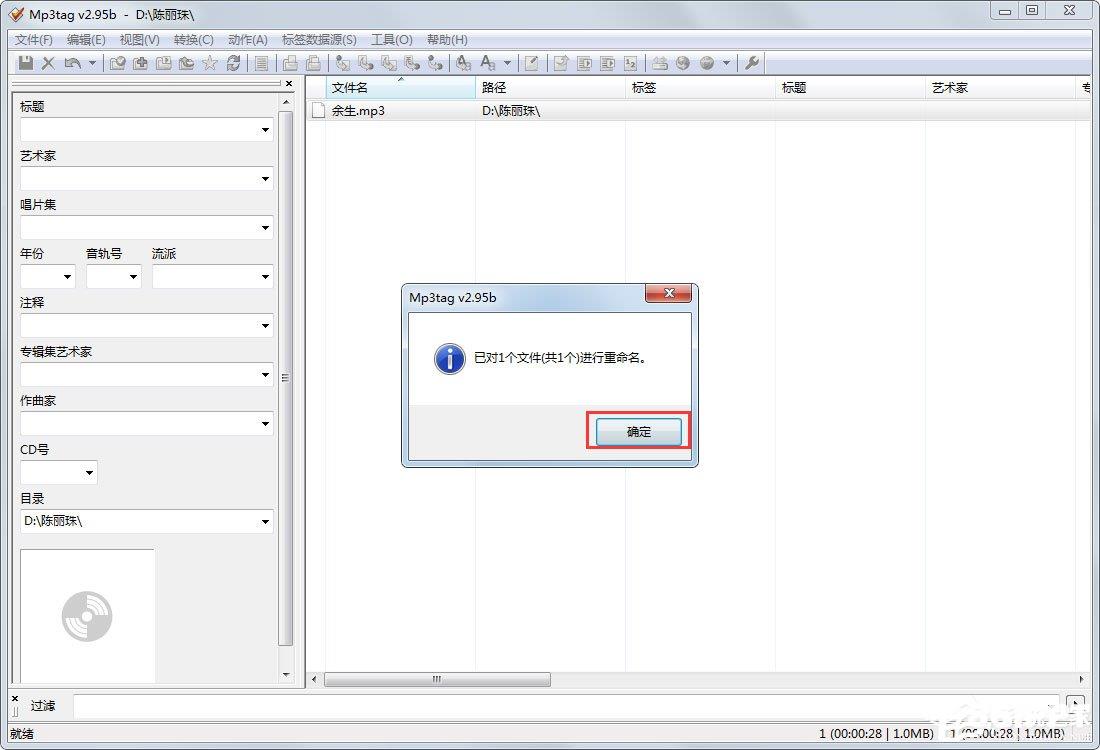Sort by the 文件名 column header
This screenshot has height=750, width=1100.
coord(400,88)
